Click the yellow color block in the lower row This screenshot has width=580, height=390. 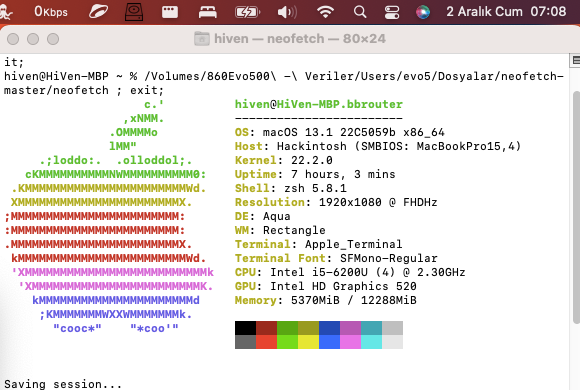[308, 342]
